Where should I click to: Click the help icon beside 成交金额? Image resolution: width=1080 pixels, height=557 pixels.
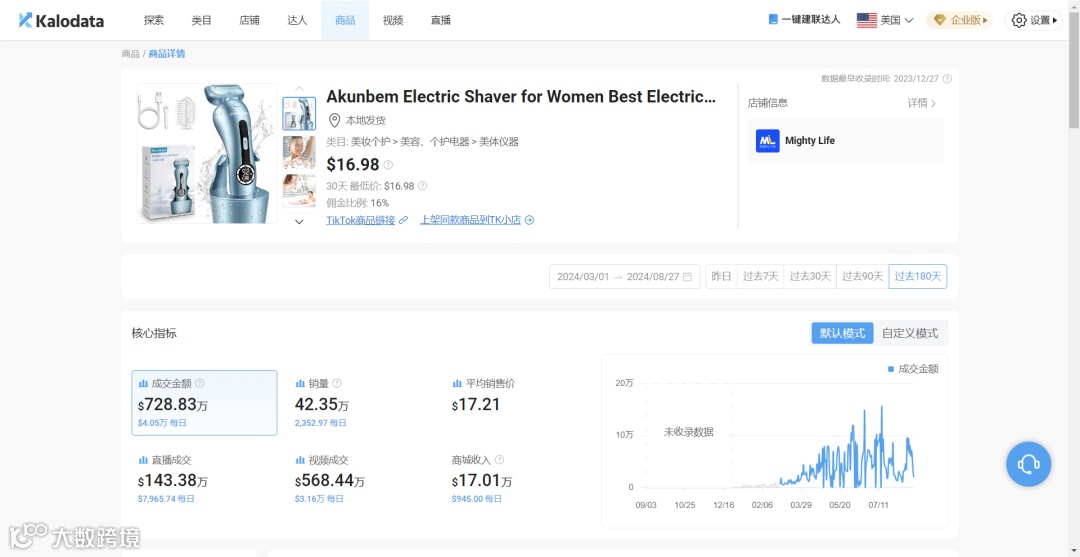[200, 383]
